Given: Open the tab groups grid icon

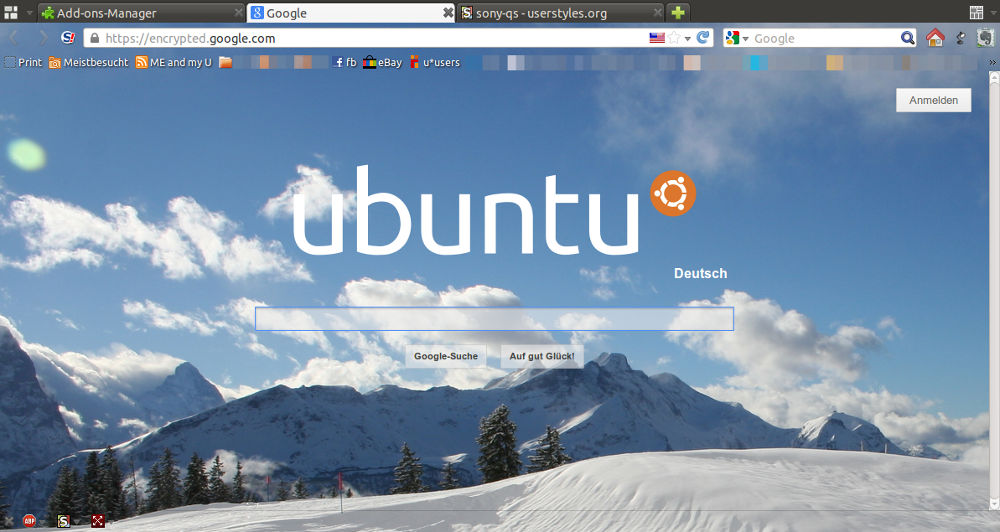Looking at the screenshot, I should coord(11,12).
